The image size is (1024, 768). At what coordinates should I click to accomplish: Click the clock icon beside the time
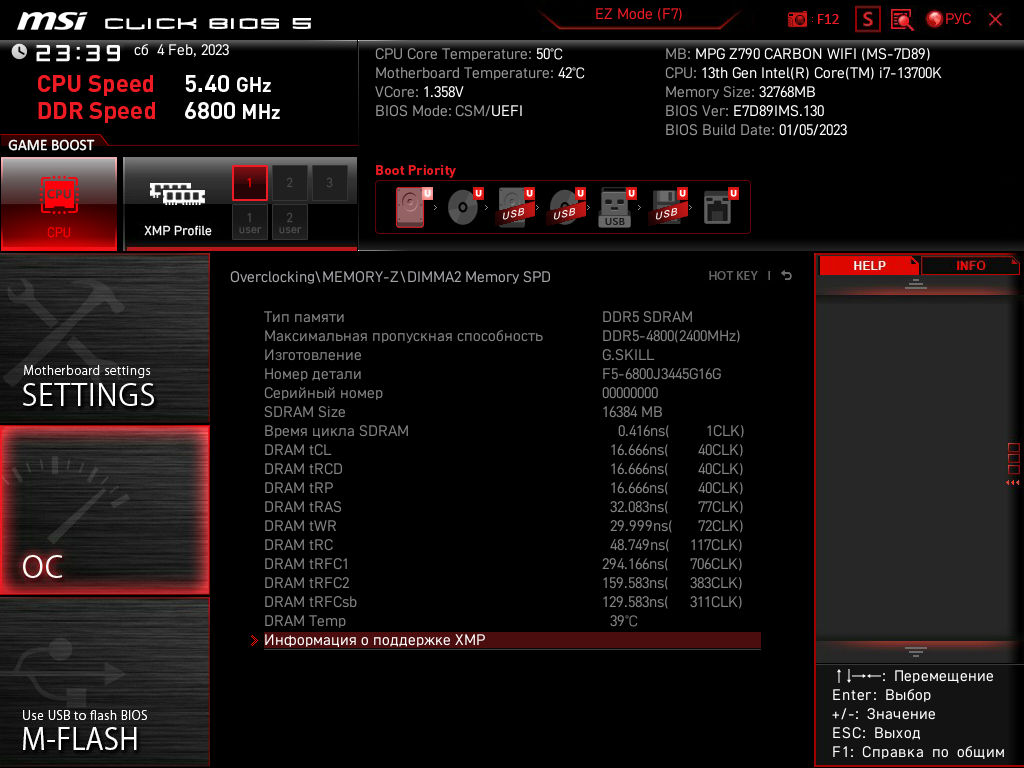pyautogui.click(x=19, y=52)
